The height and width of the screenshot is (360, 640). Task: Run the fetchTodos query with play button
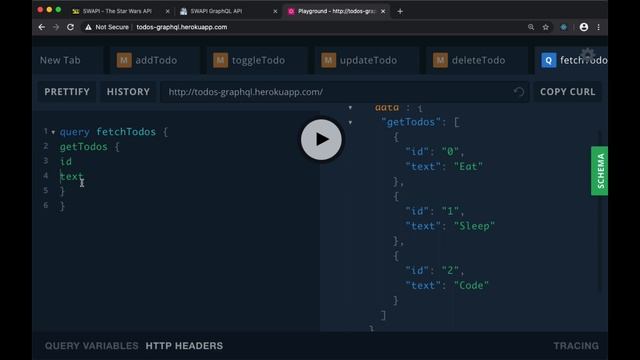321,140
